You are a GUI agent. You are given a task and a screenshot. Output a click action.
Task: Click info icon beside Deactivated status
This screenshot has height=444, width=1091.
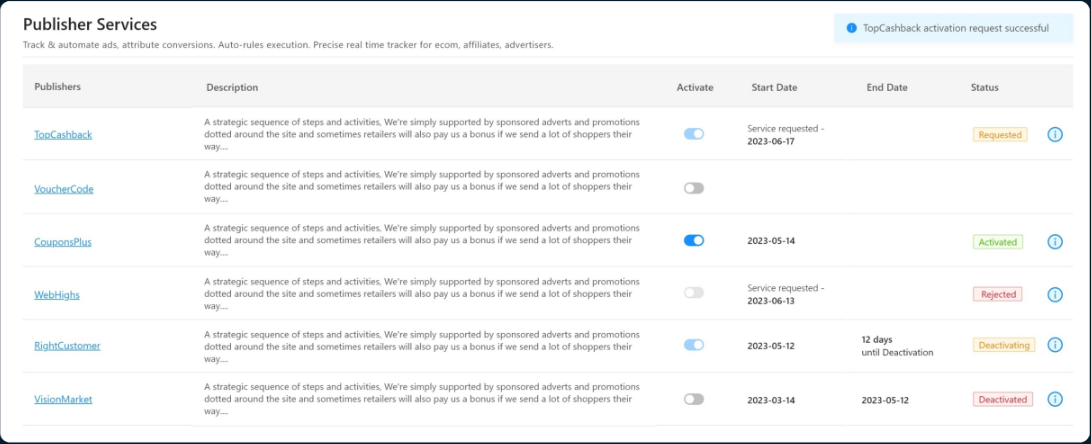click(x=1055, y=399)
